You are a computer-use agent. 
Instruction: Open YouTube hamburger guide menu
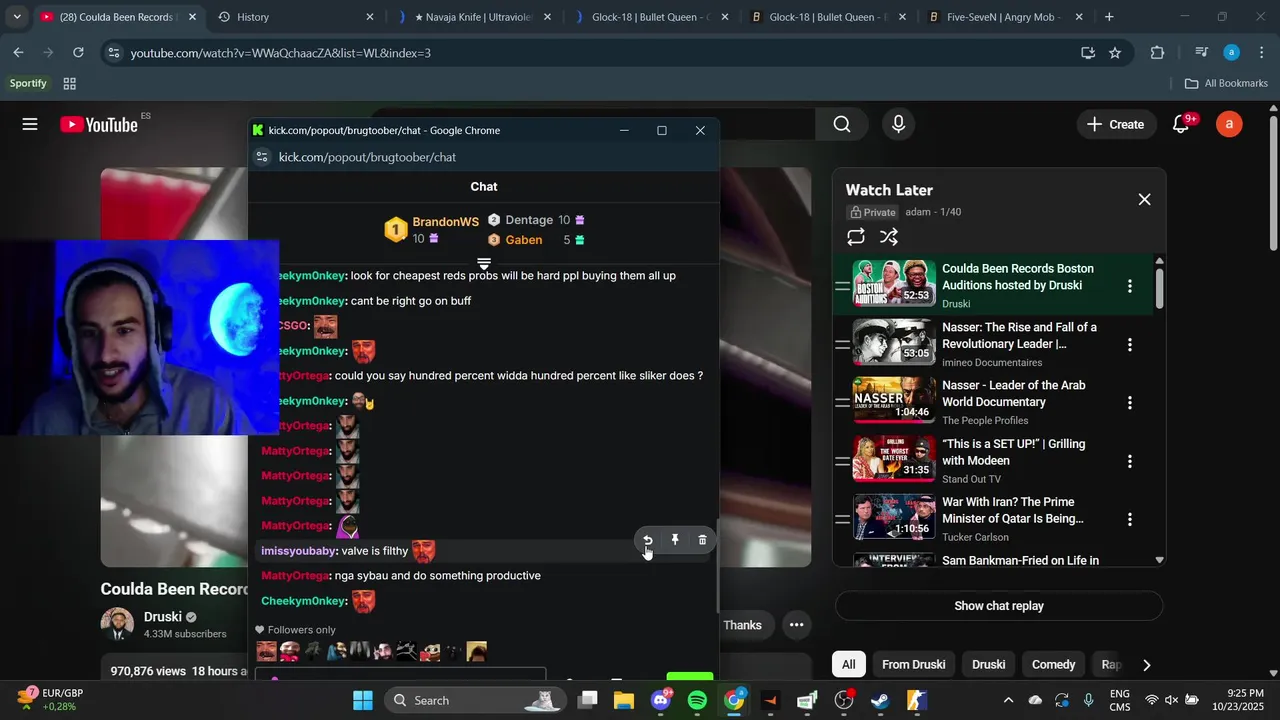tap(30, 124)
